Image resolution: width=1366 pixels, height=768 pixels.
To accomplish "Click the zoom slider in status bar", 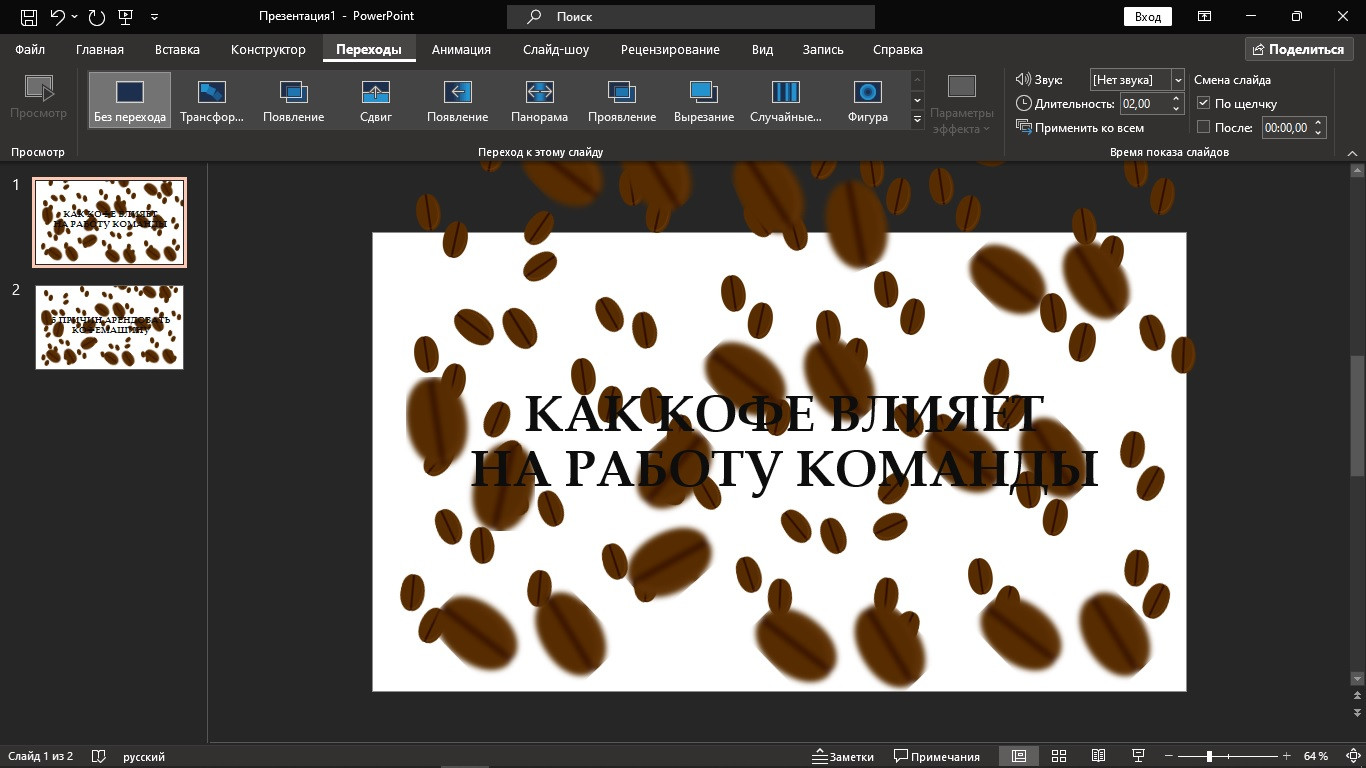I will 1209,756.
